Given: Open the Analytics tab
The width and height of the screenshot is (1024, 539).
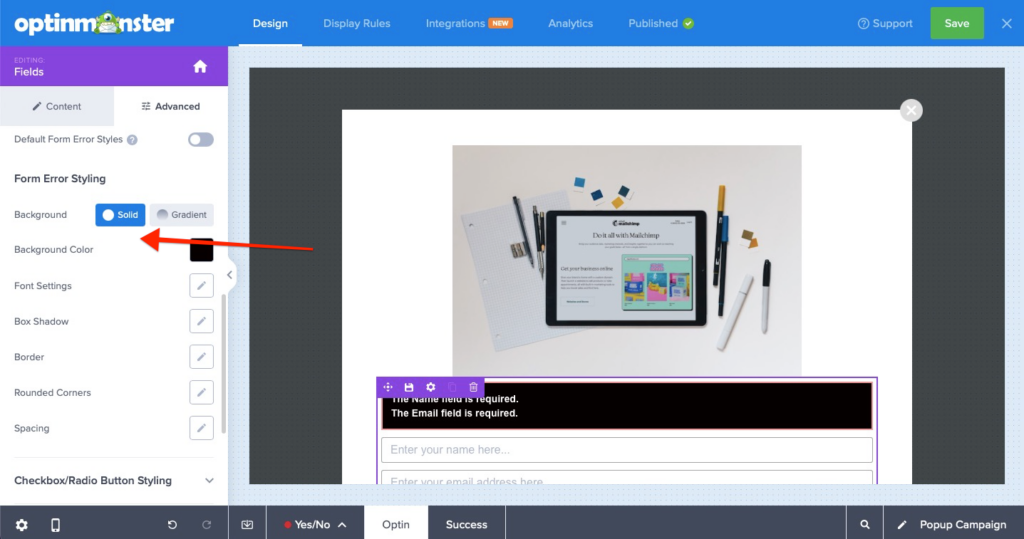Looking at the screenshot, I should pyautogui.click(x=570, y=24).
